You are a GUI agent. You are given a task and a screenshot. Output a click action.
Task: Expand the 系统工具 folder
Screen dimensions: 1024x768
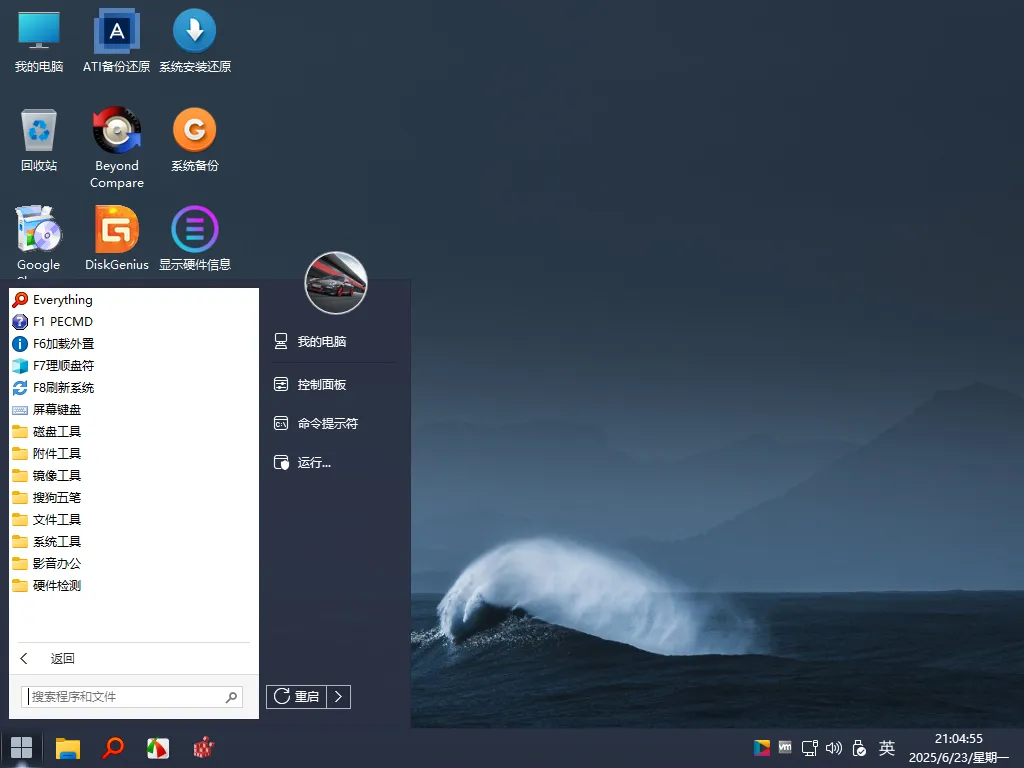tap(56, 542)
